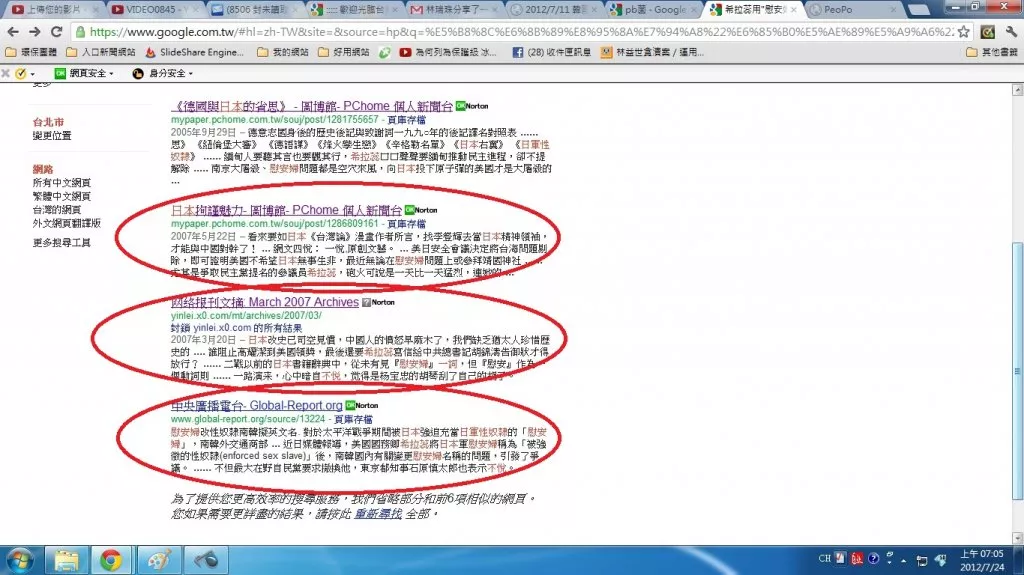
Task: Switch to the PeoPo tab
Action: [x=852, y=9]
